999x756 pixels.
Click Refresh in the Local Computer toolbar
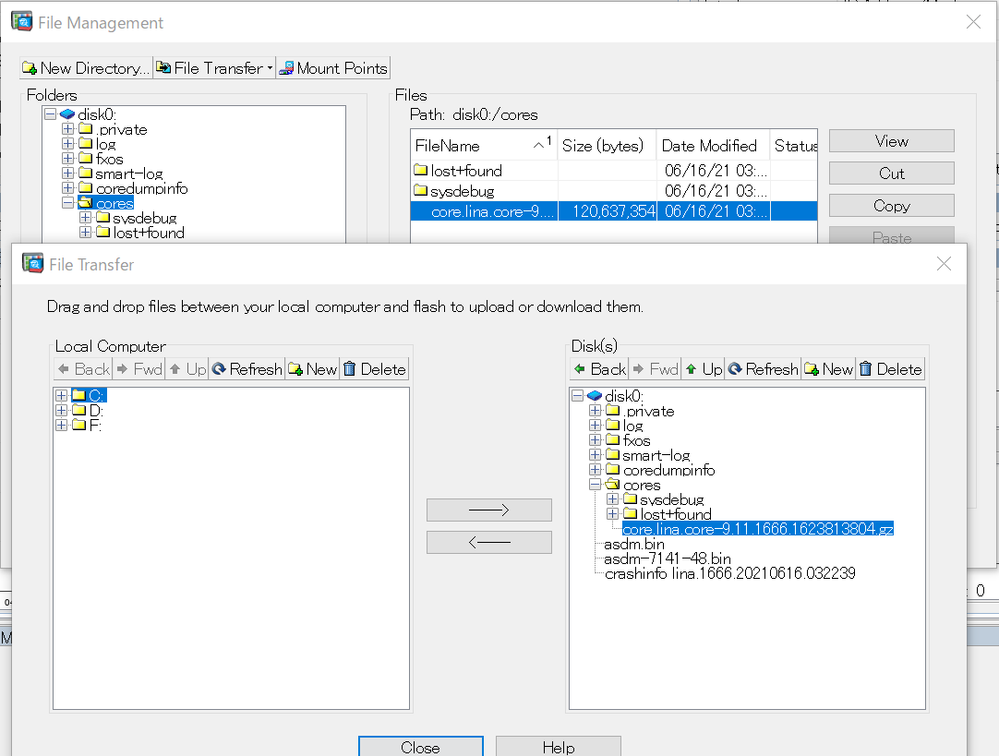coord(247,369)
